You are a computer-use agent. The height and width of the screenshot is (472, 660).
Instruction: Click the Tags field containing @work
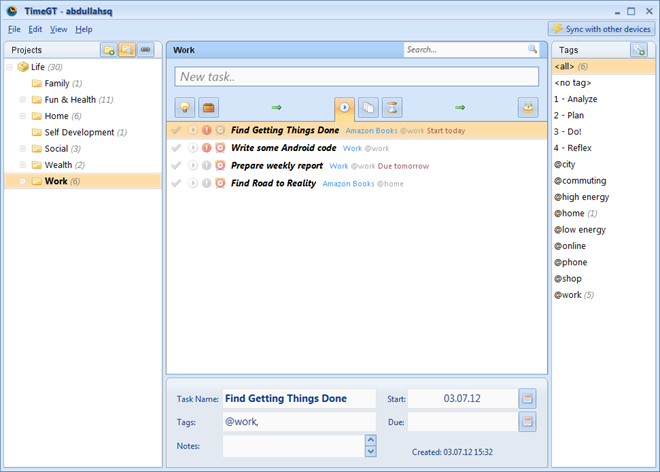(x=299, y=421)
